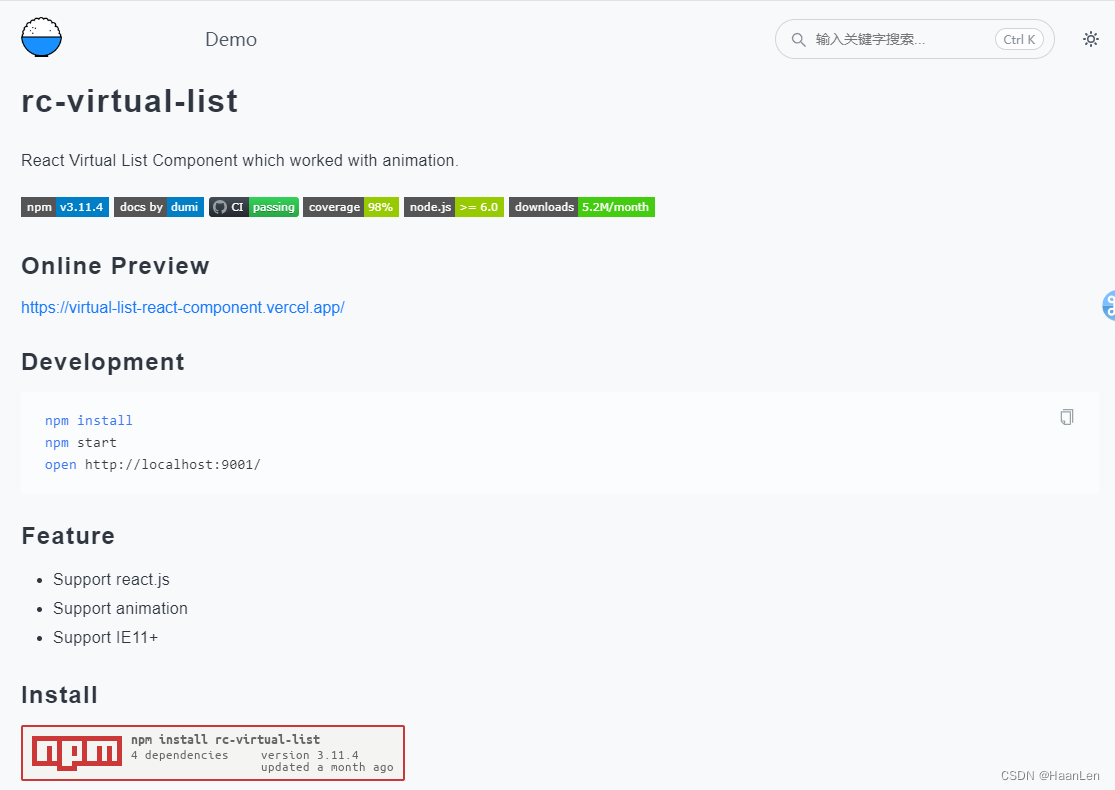Click the 'Support IE11+' list item

(105, 638)
